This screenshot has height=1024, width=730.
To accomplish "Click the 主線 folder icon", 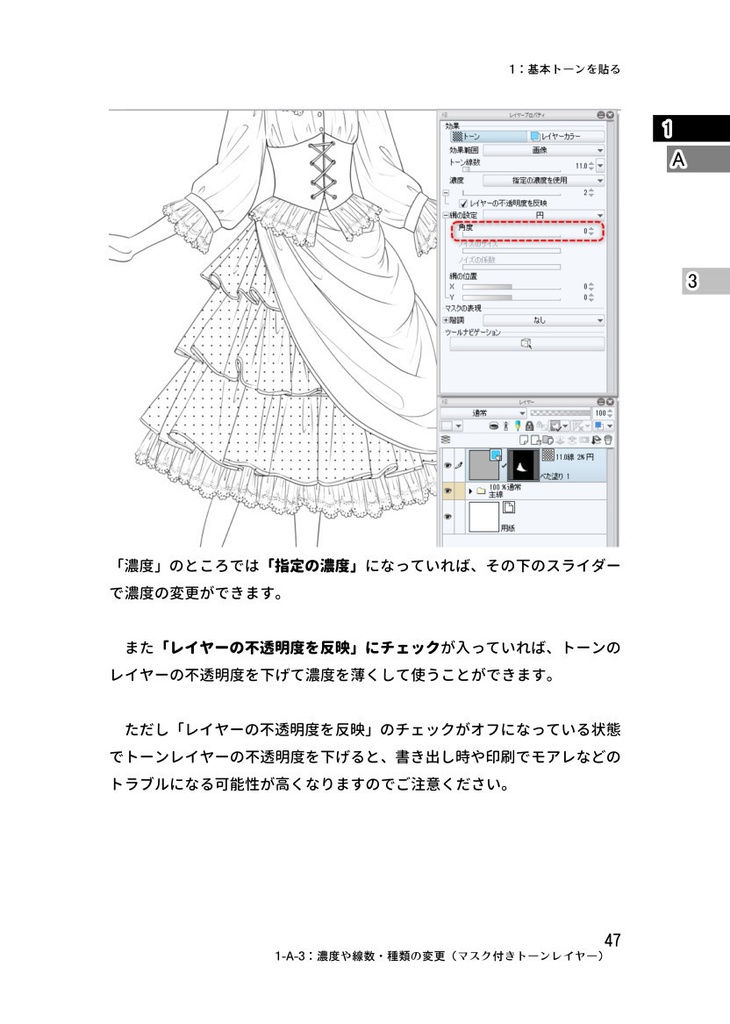I will [x=481, y=491].
